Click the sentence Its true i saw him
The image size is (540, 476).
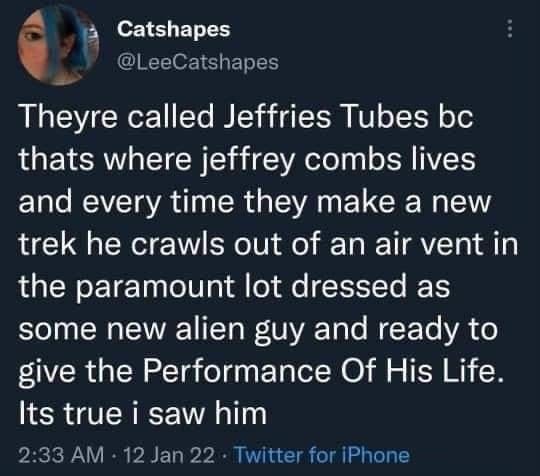pos(143,413)
